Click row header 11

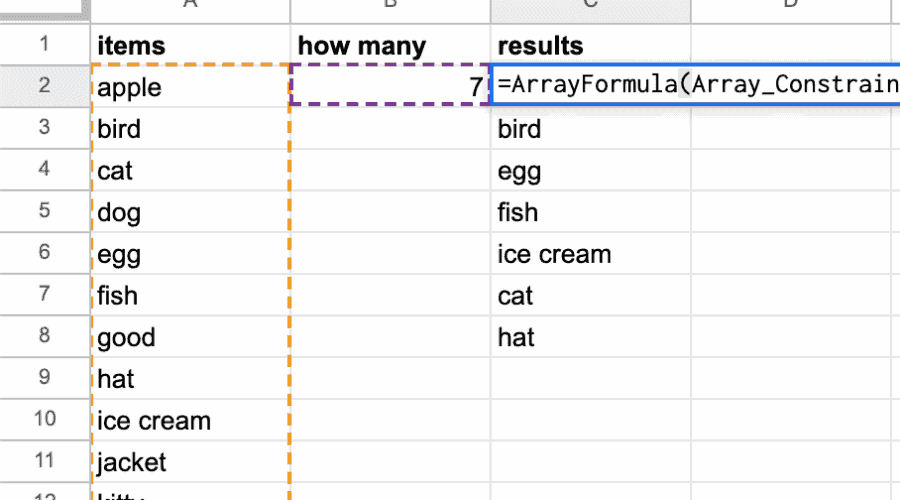44,462
